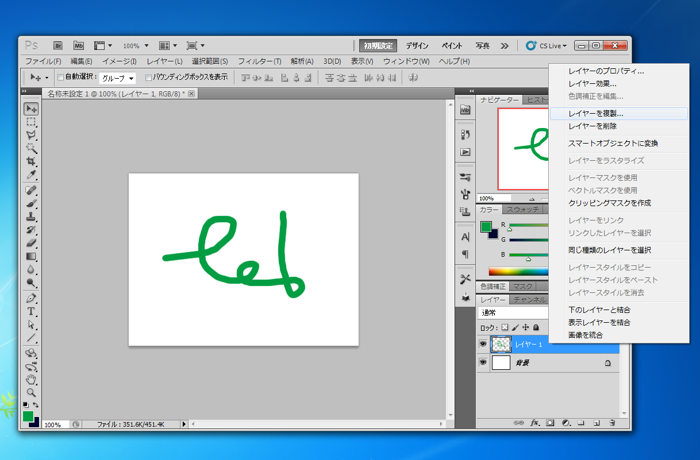Select the Clone Stamp tool
This screenshot has height=460, width=700.
31,217
